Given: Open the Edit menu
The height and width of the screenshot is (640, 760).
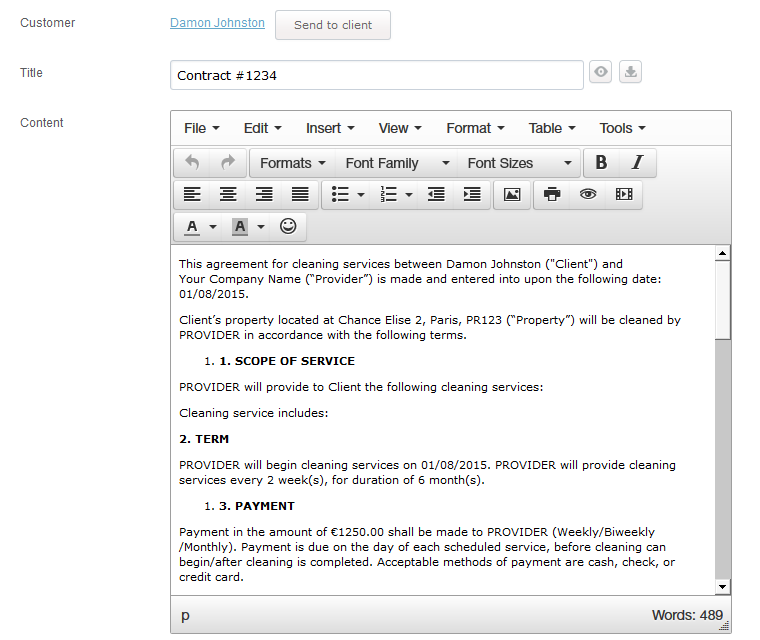Looking at the screenshot, I should 262,128.
